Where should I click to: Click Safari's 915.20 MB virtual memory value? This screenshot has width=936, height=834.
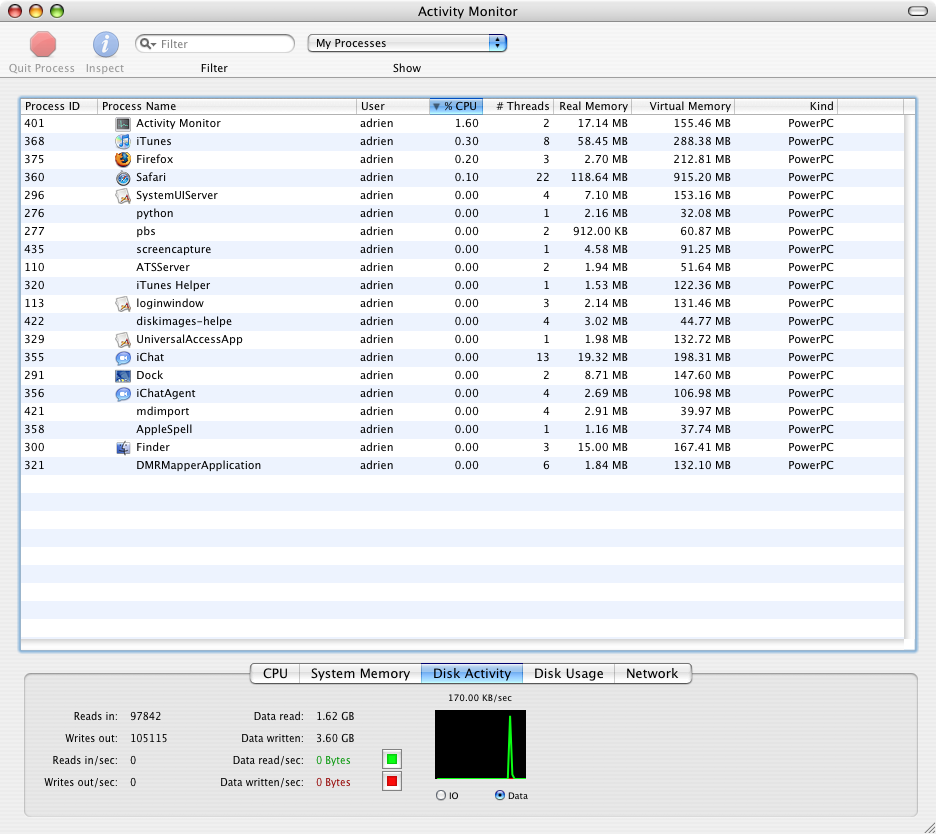pos(702,177)
